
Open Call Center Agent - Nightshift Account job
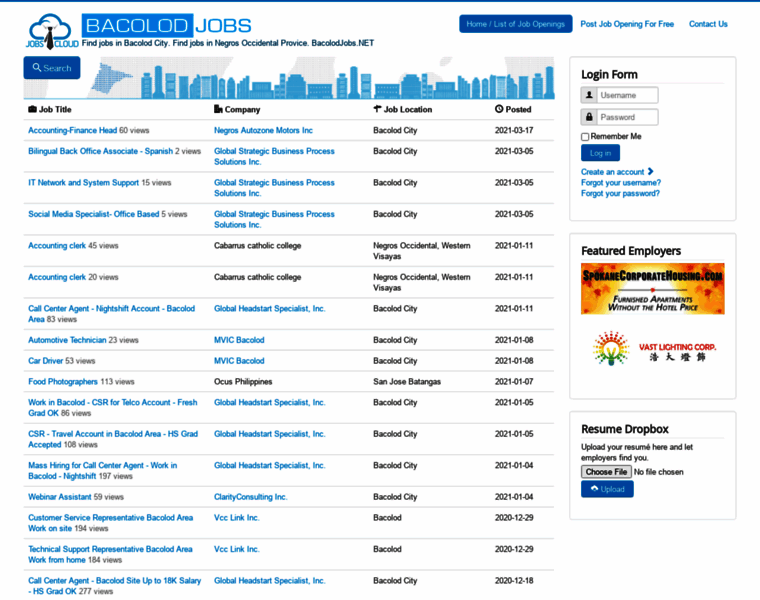click(111, 314)
